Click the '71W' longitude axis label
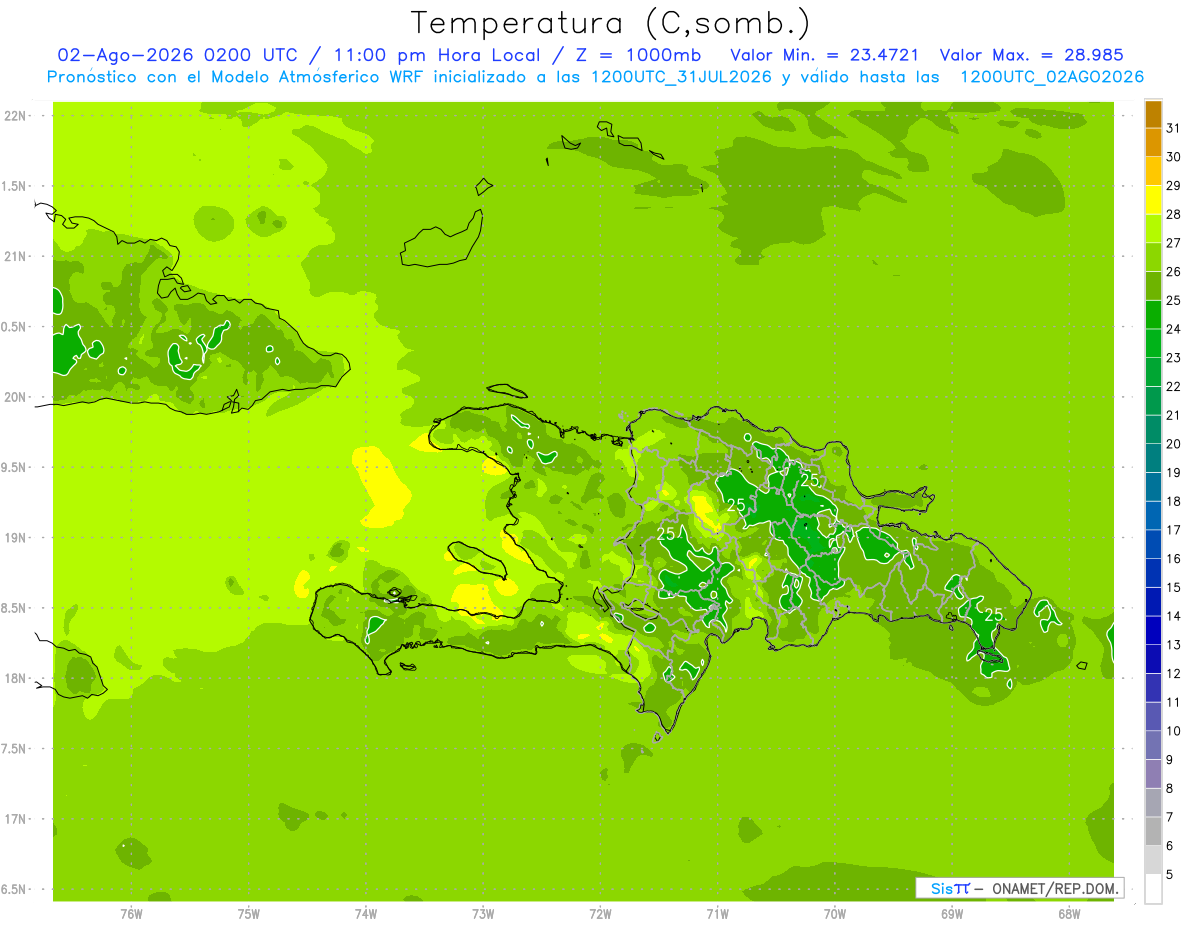This screenshot has height=927, width=1200. (x=717, y=914)
